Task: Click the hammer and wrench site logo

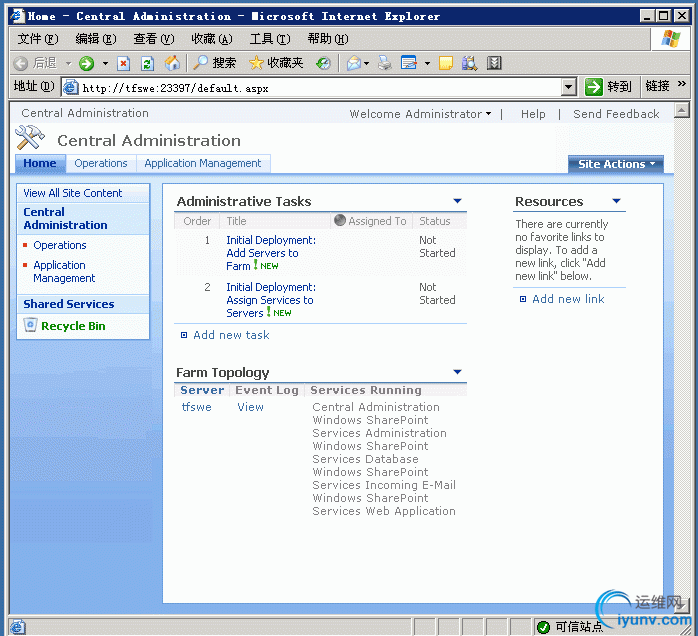Action: [x=30, y=138]
